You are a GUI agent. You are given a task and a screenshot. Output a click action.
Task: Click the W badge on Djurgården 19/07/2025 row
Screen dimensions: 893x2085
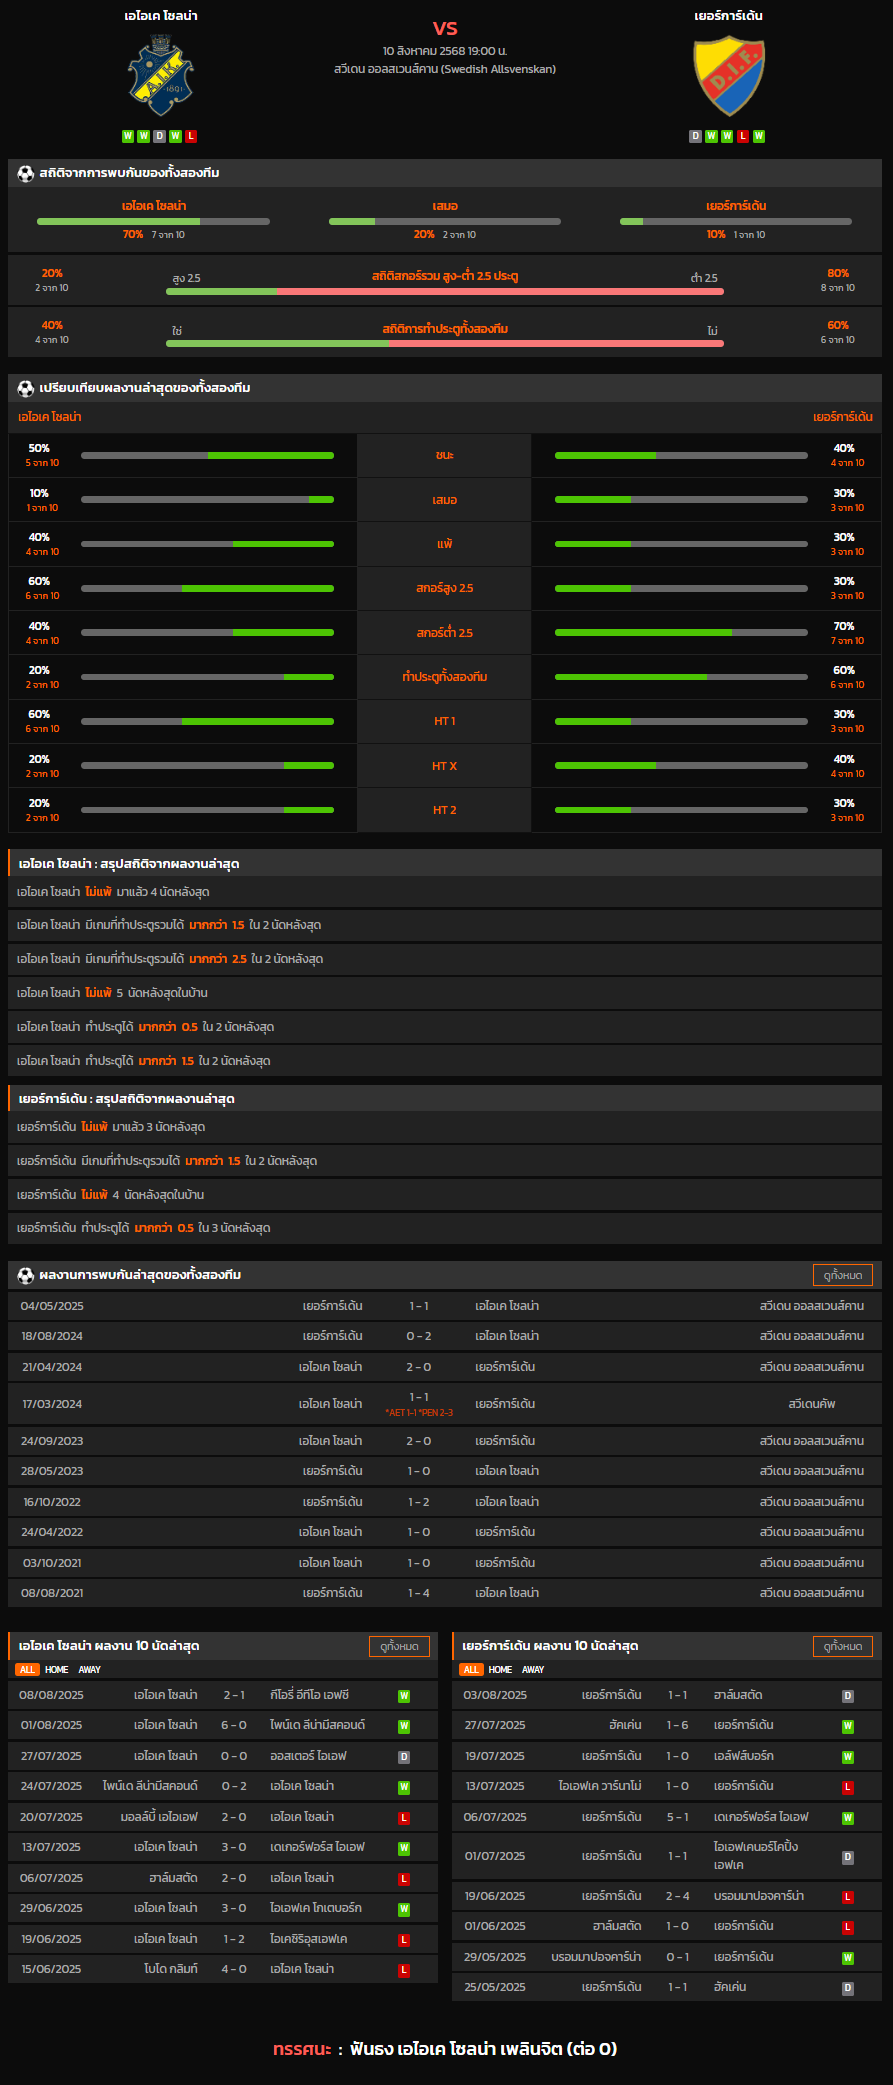coord(848,1757)
